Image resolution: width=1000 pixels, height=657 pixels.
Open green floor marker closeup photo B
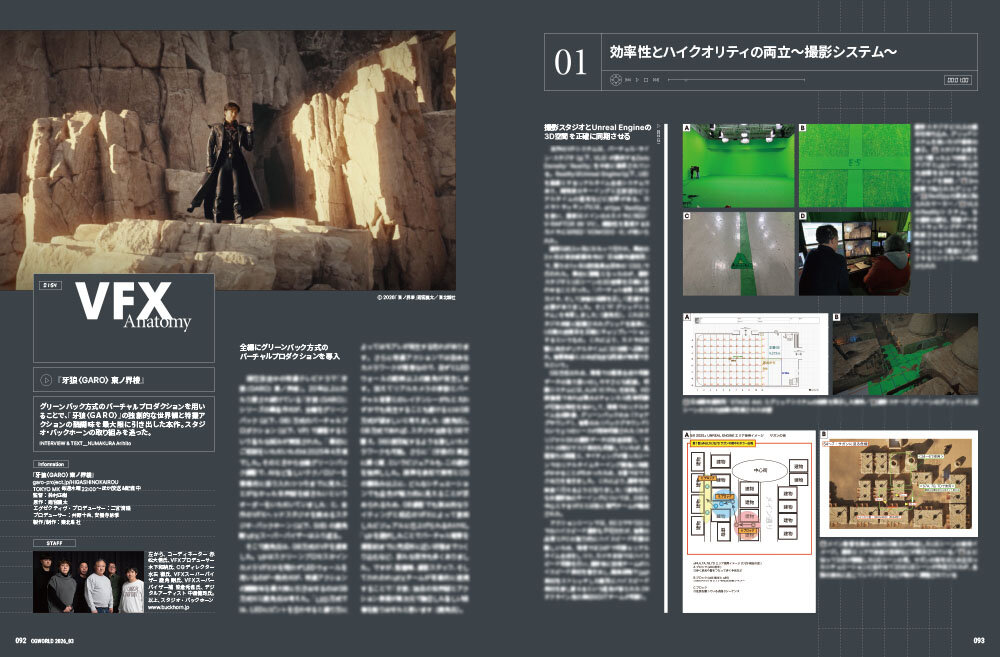point(854,165)
